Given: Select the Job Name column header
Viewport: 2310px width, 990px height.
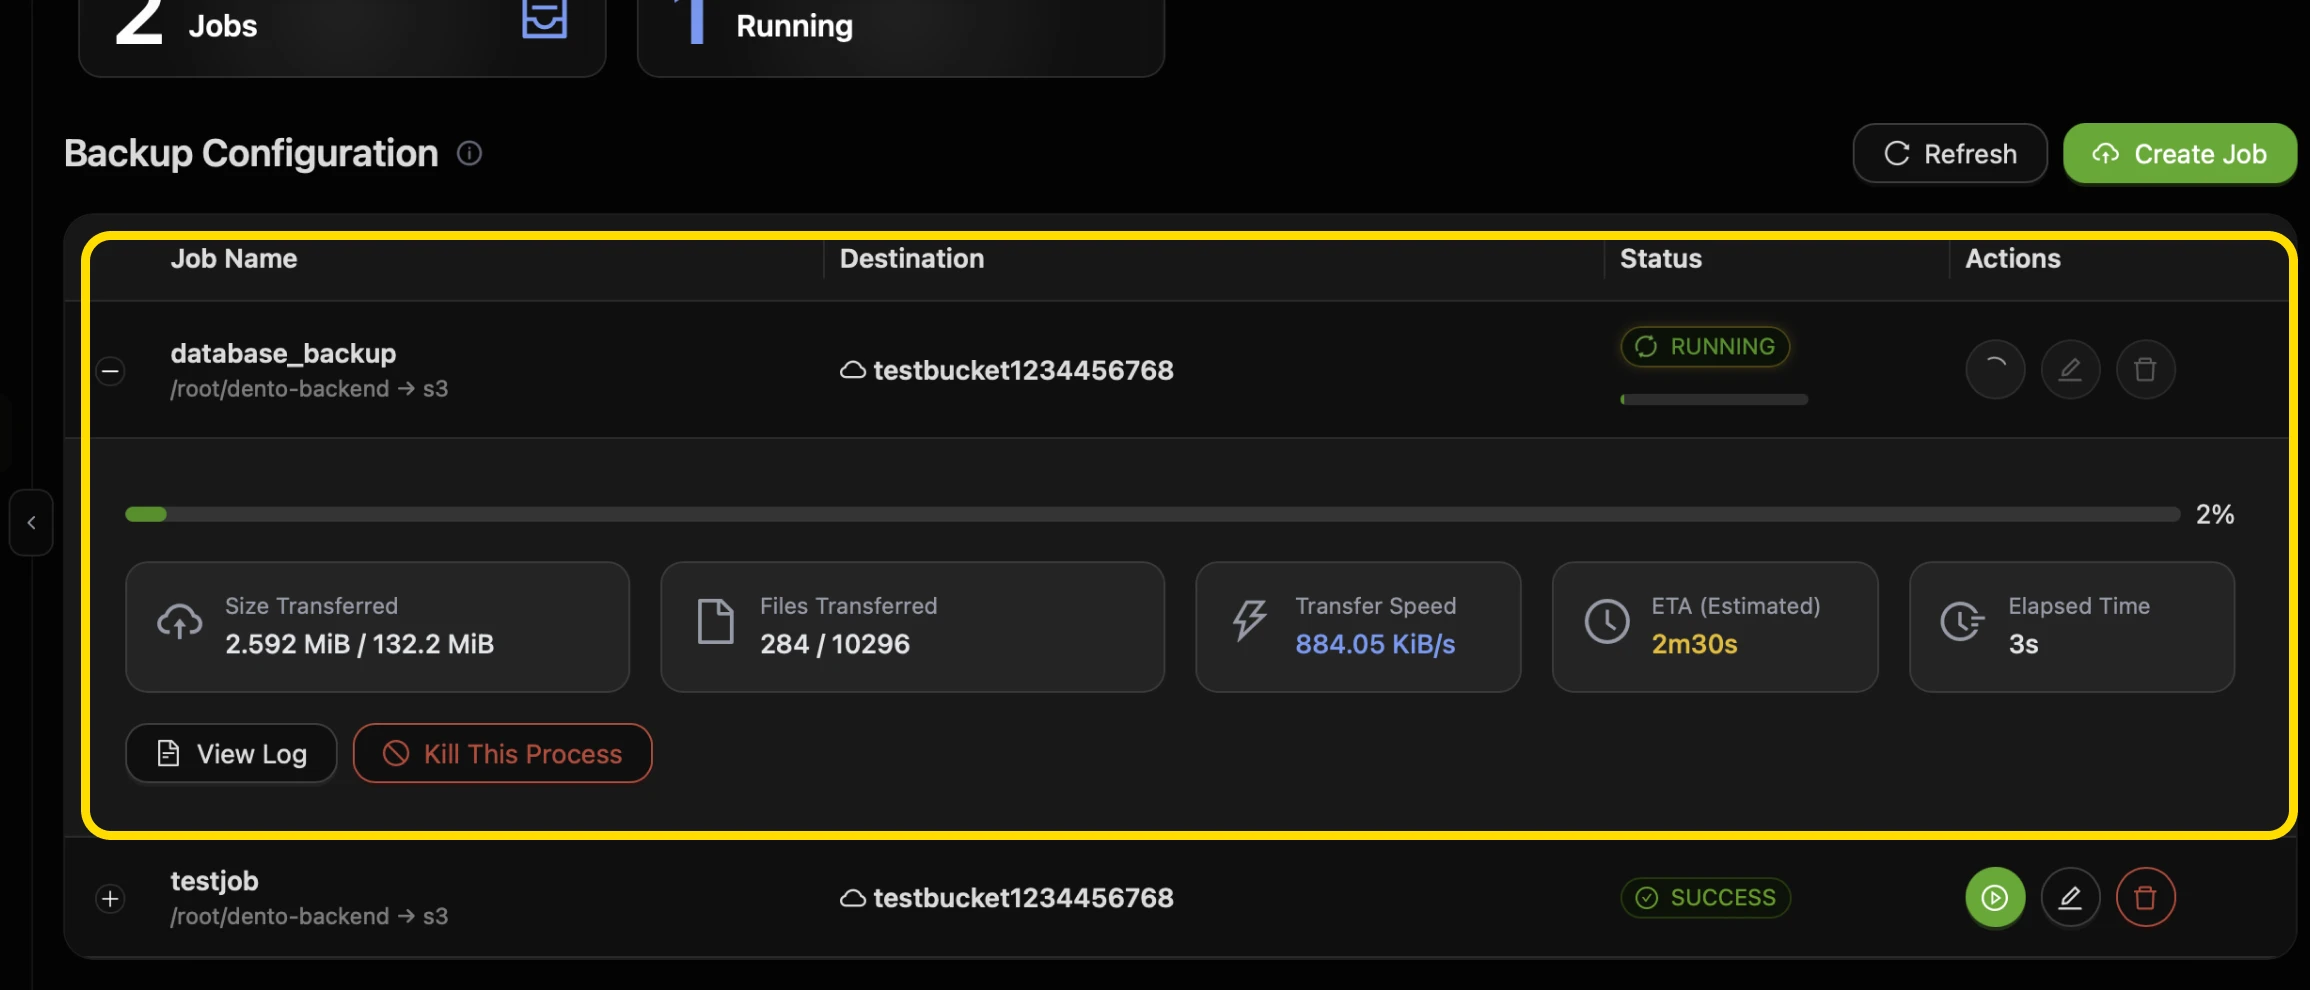Looking at the screenshot, I should tap(234, 258).
